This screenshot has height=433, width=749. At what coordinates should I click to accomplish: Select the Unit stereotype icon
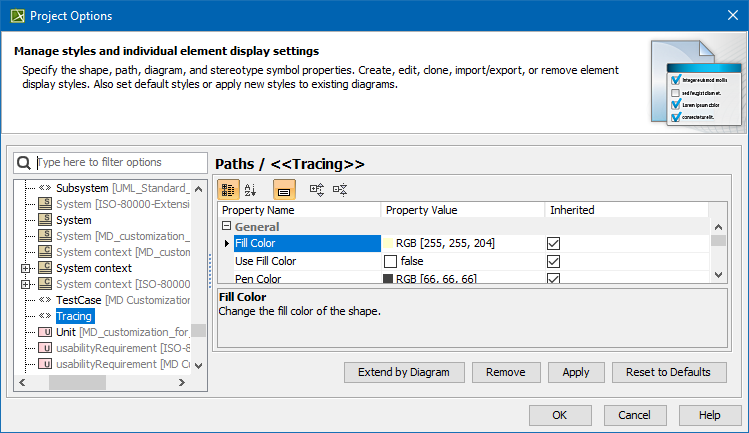pyautogui.click(x=44, y=332)
